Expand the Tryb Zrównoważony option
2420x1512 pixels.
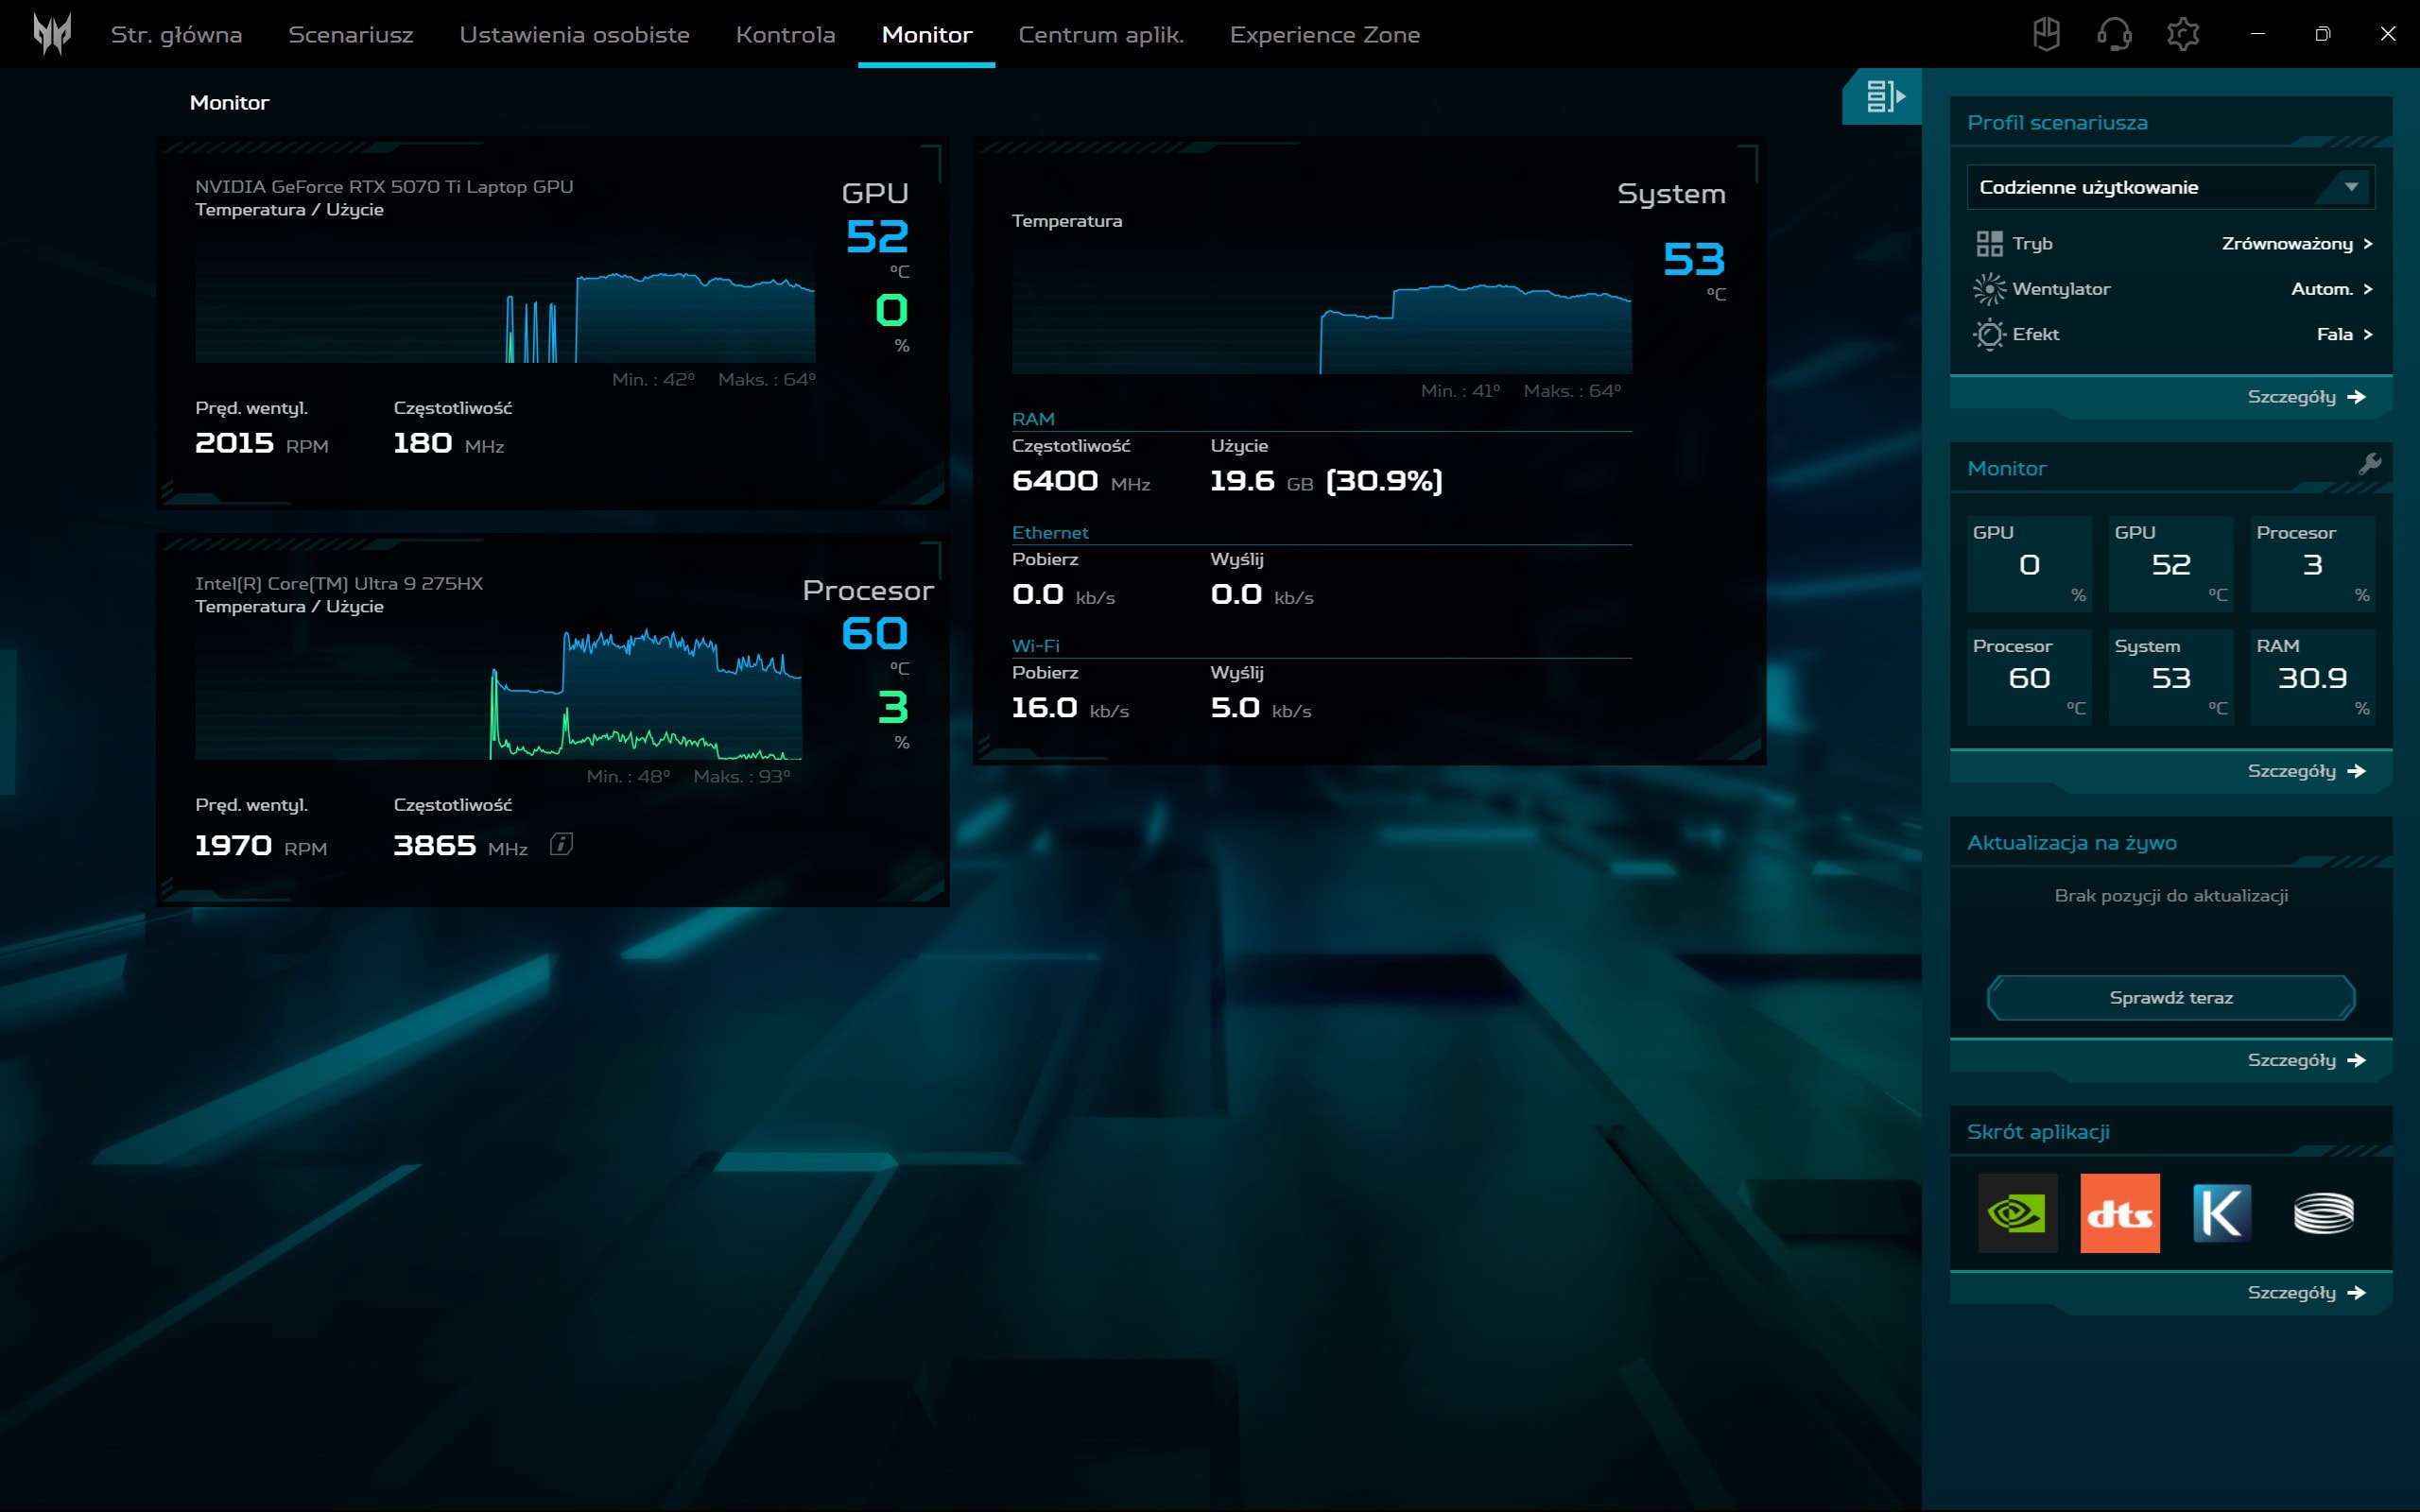point(2296,243)
